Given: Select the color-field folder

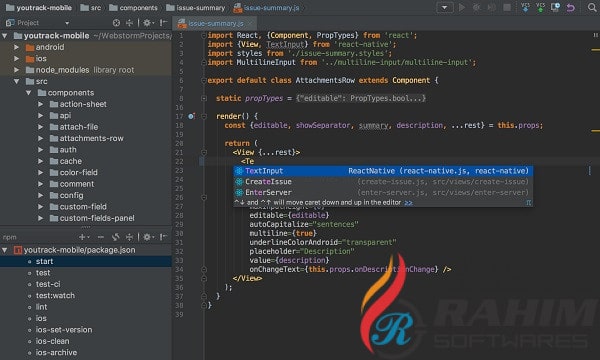Looking at the screenshot, I should [x=78, y=173].
